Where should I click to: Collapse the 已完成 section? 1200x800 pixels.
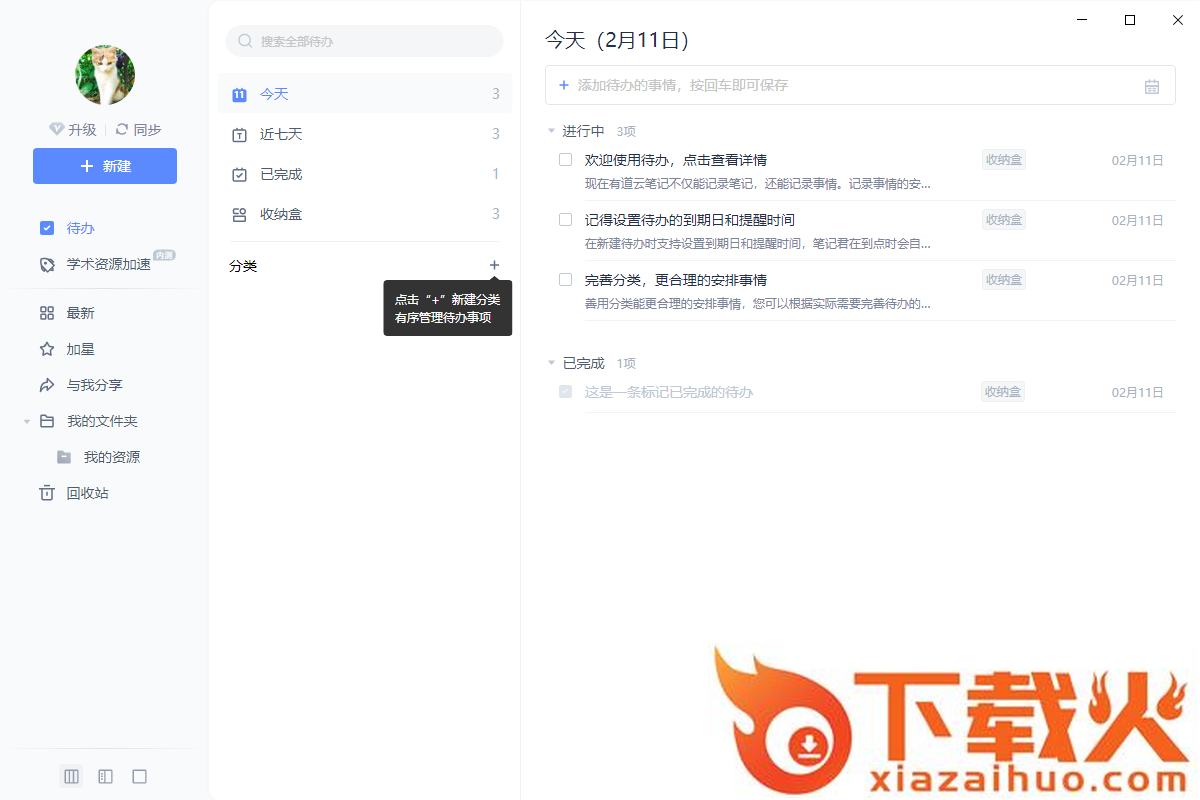551,363
